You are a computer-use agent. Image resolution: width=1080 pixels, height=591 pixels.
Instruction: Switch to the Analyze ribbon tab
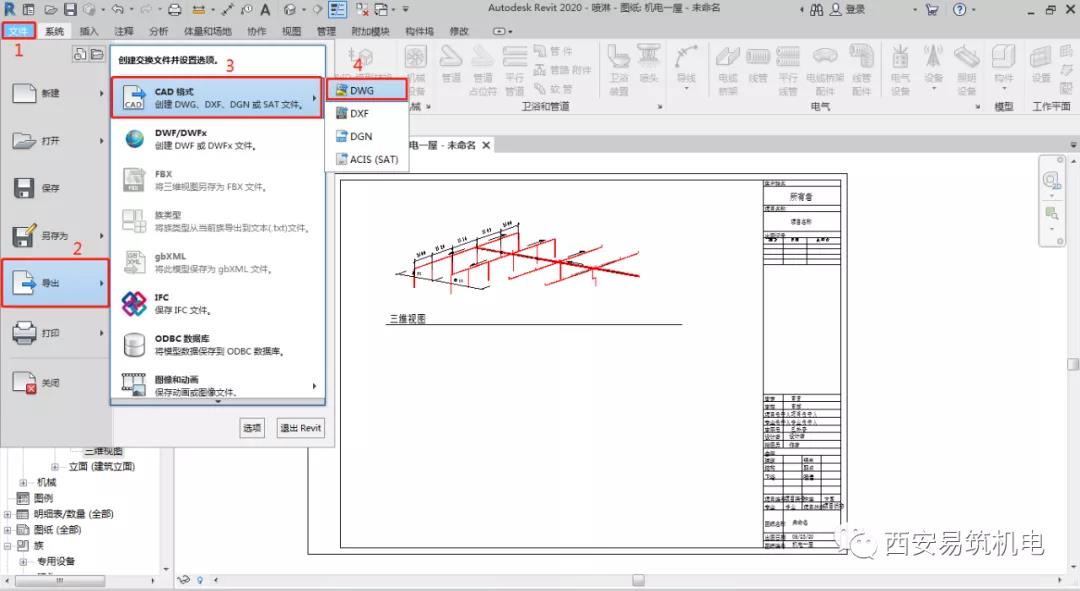[158, 31]
